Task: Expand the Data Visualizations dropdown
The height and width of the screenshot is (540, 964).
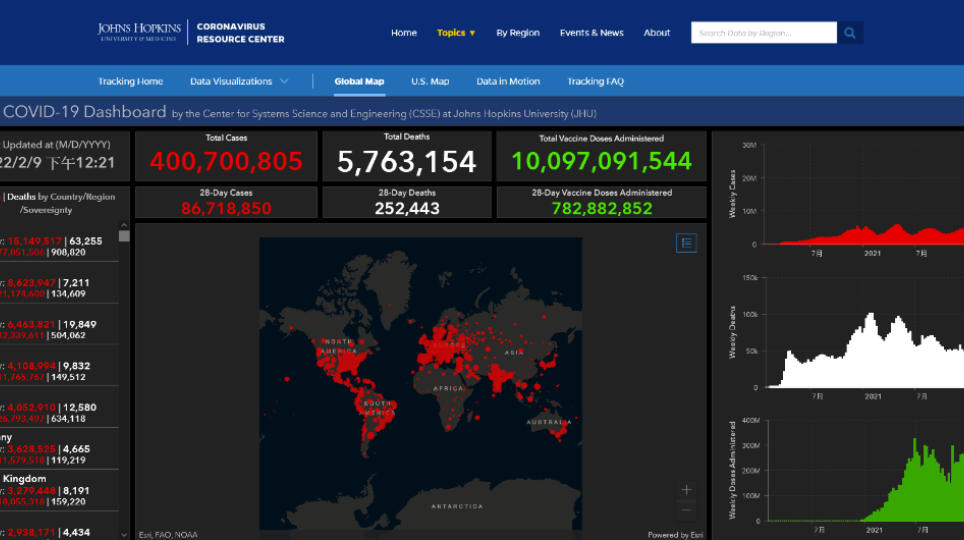Action: click(239, 81)
